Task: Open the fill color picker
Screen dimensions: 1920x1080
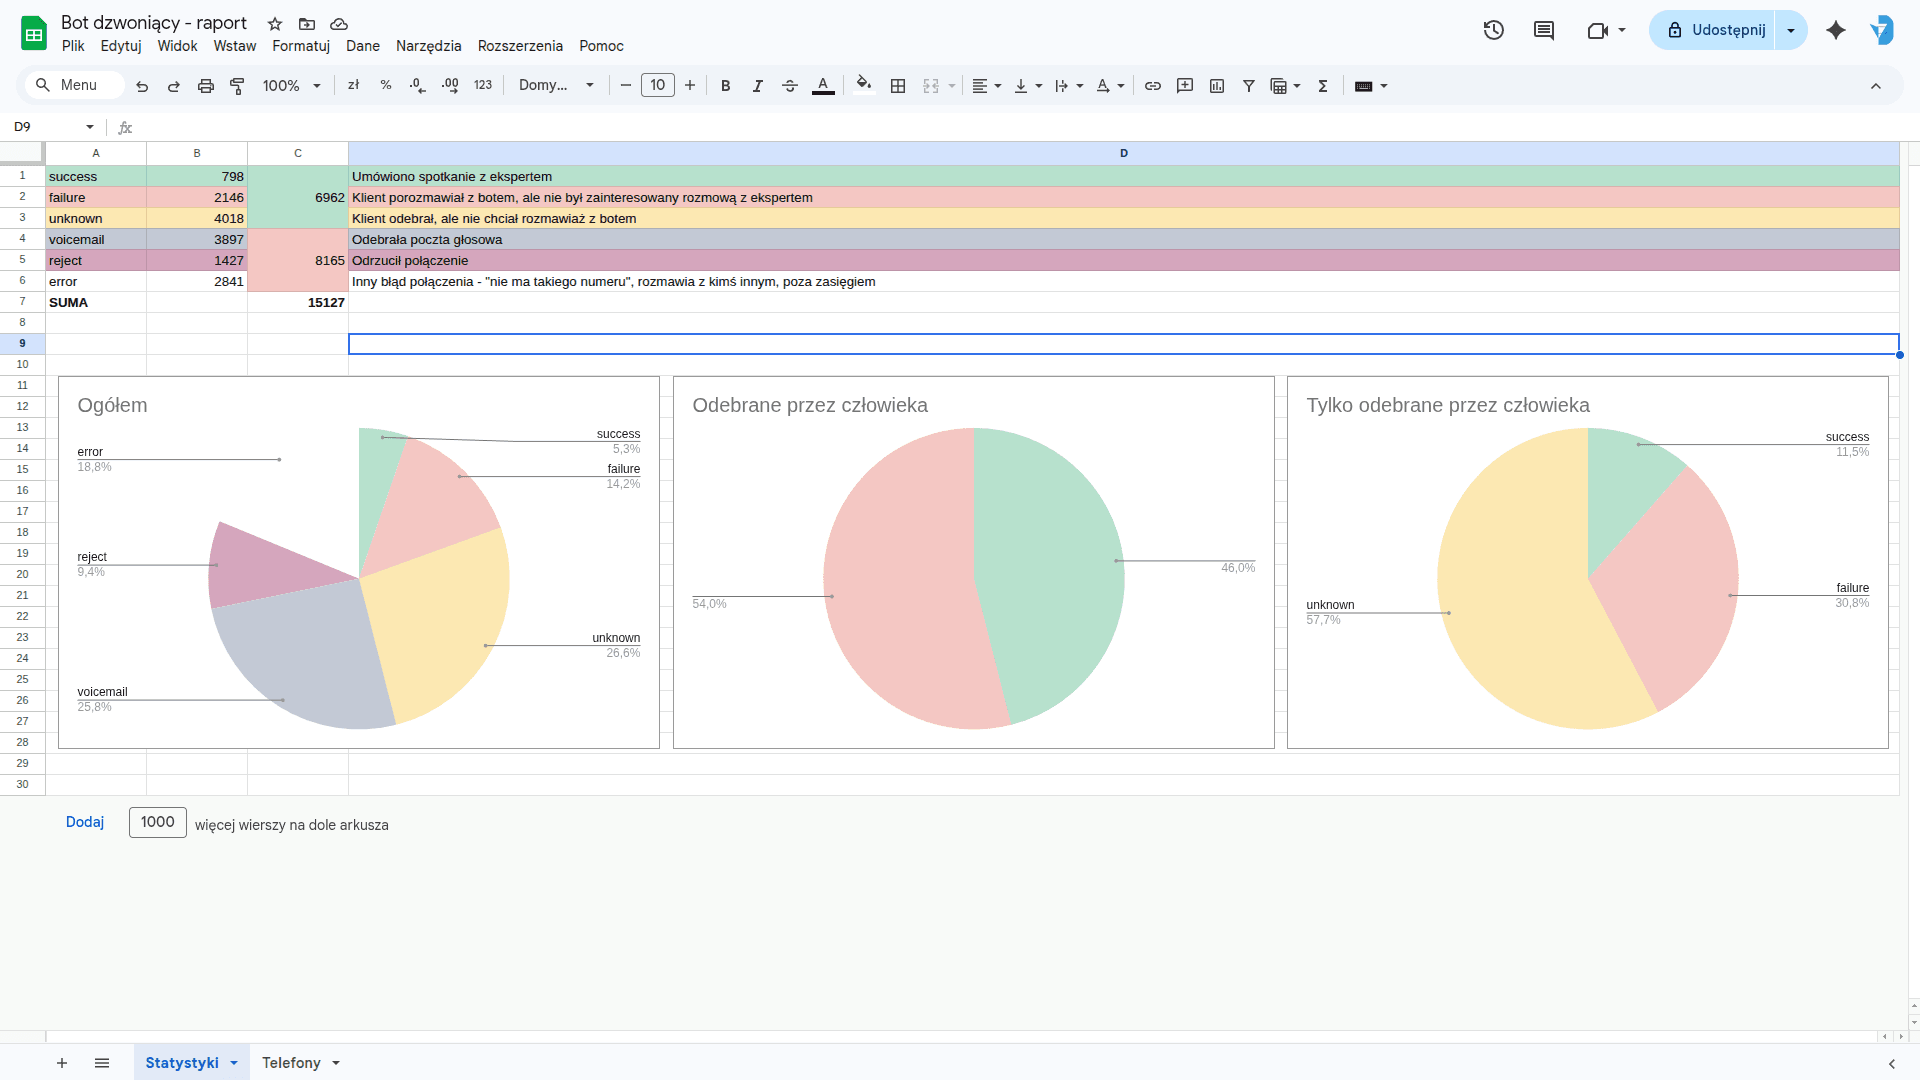Action: (x=864, y=85)
